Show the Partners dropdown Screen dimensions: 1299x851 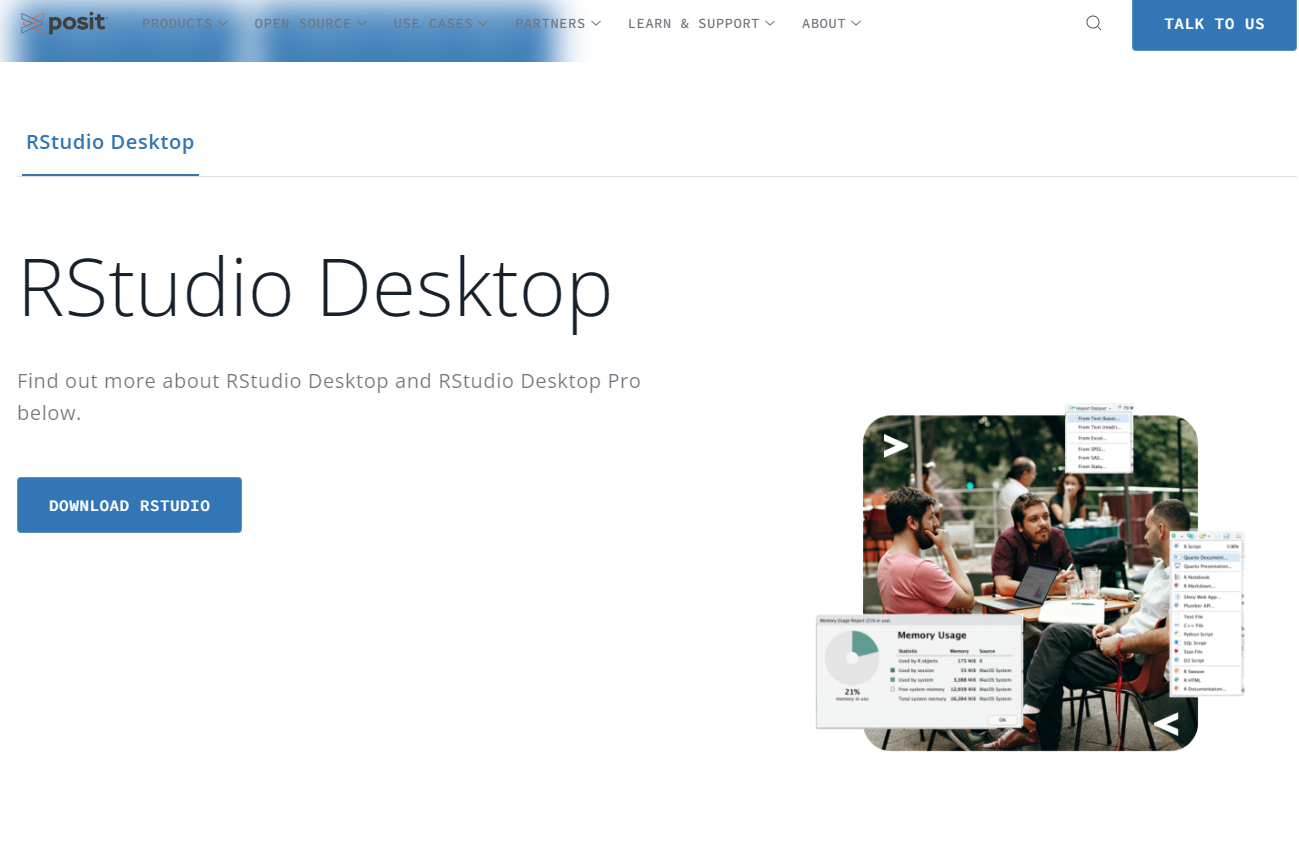(558, 23)
